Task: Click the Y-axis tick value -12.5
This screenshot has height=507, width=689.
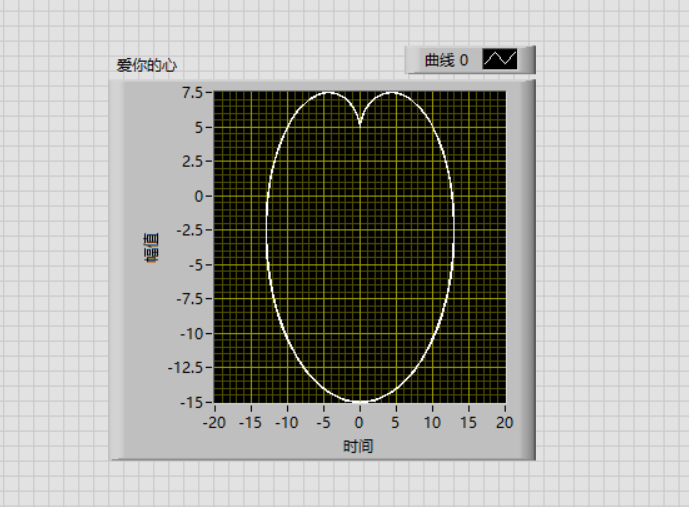Action: pos(185,368)
